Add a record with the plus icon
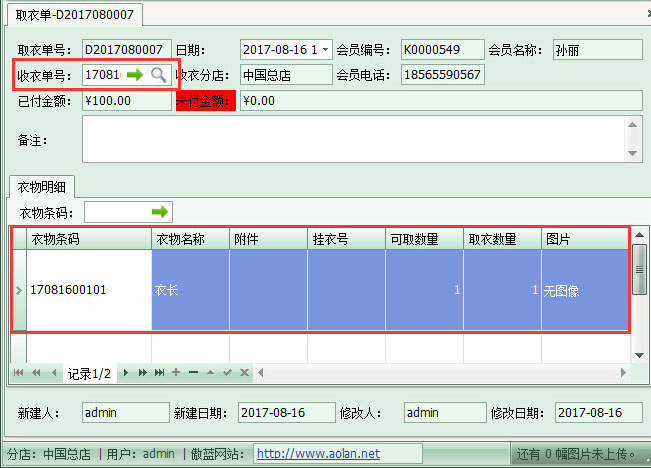This screenshot has width=651, height=468. (x=176, y=372)
